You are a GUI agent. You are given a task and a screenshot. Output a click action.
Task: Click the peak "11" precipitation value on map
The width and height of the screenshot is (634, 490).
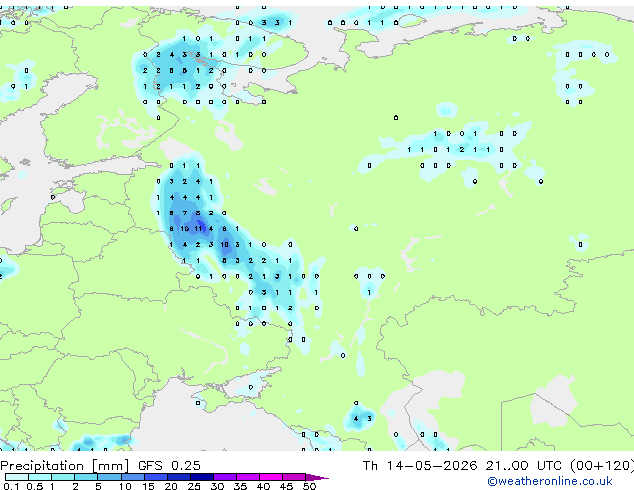point(198,228)
